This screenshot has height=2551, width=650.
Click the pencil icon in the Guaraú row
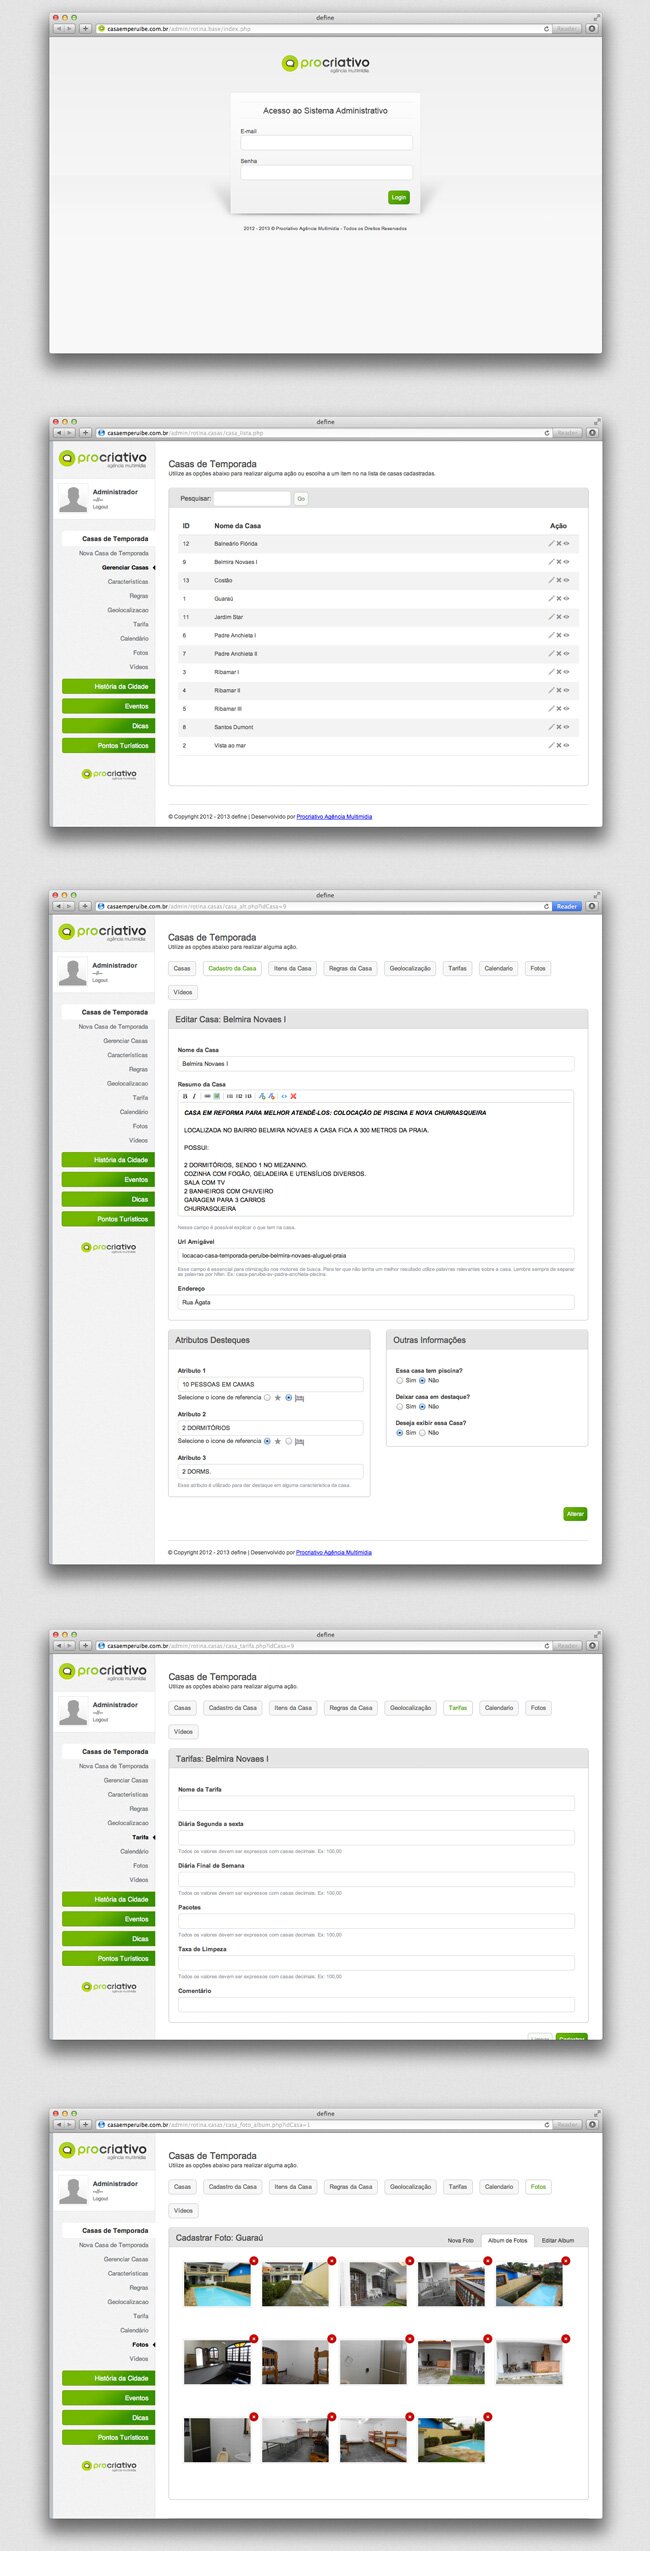(550, 599)
